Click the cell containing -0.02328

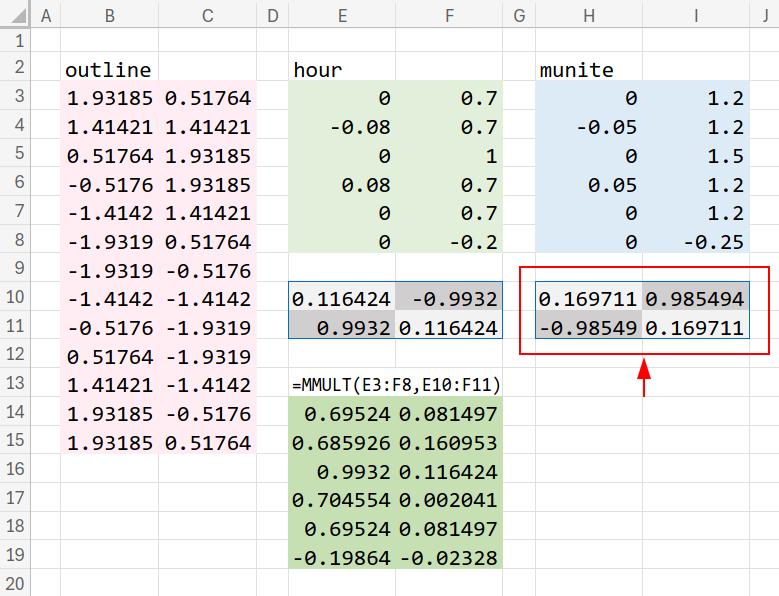point(449,557)
